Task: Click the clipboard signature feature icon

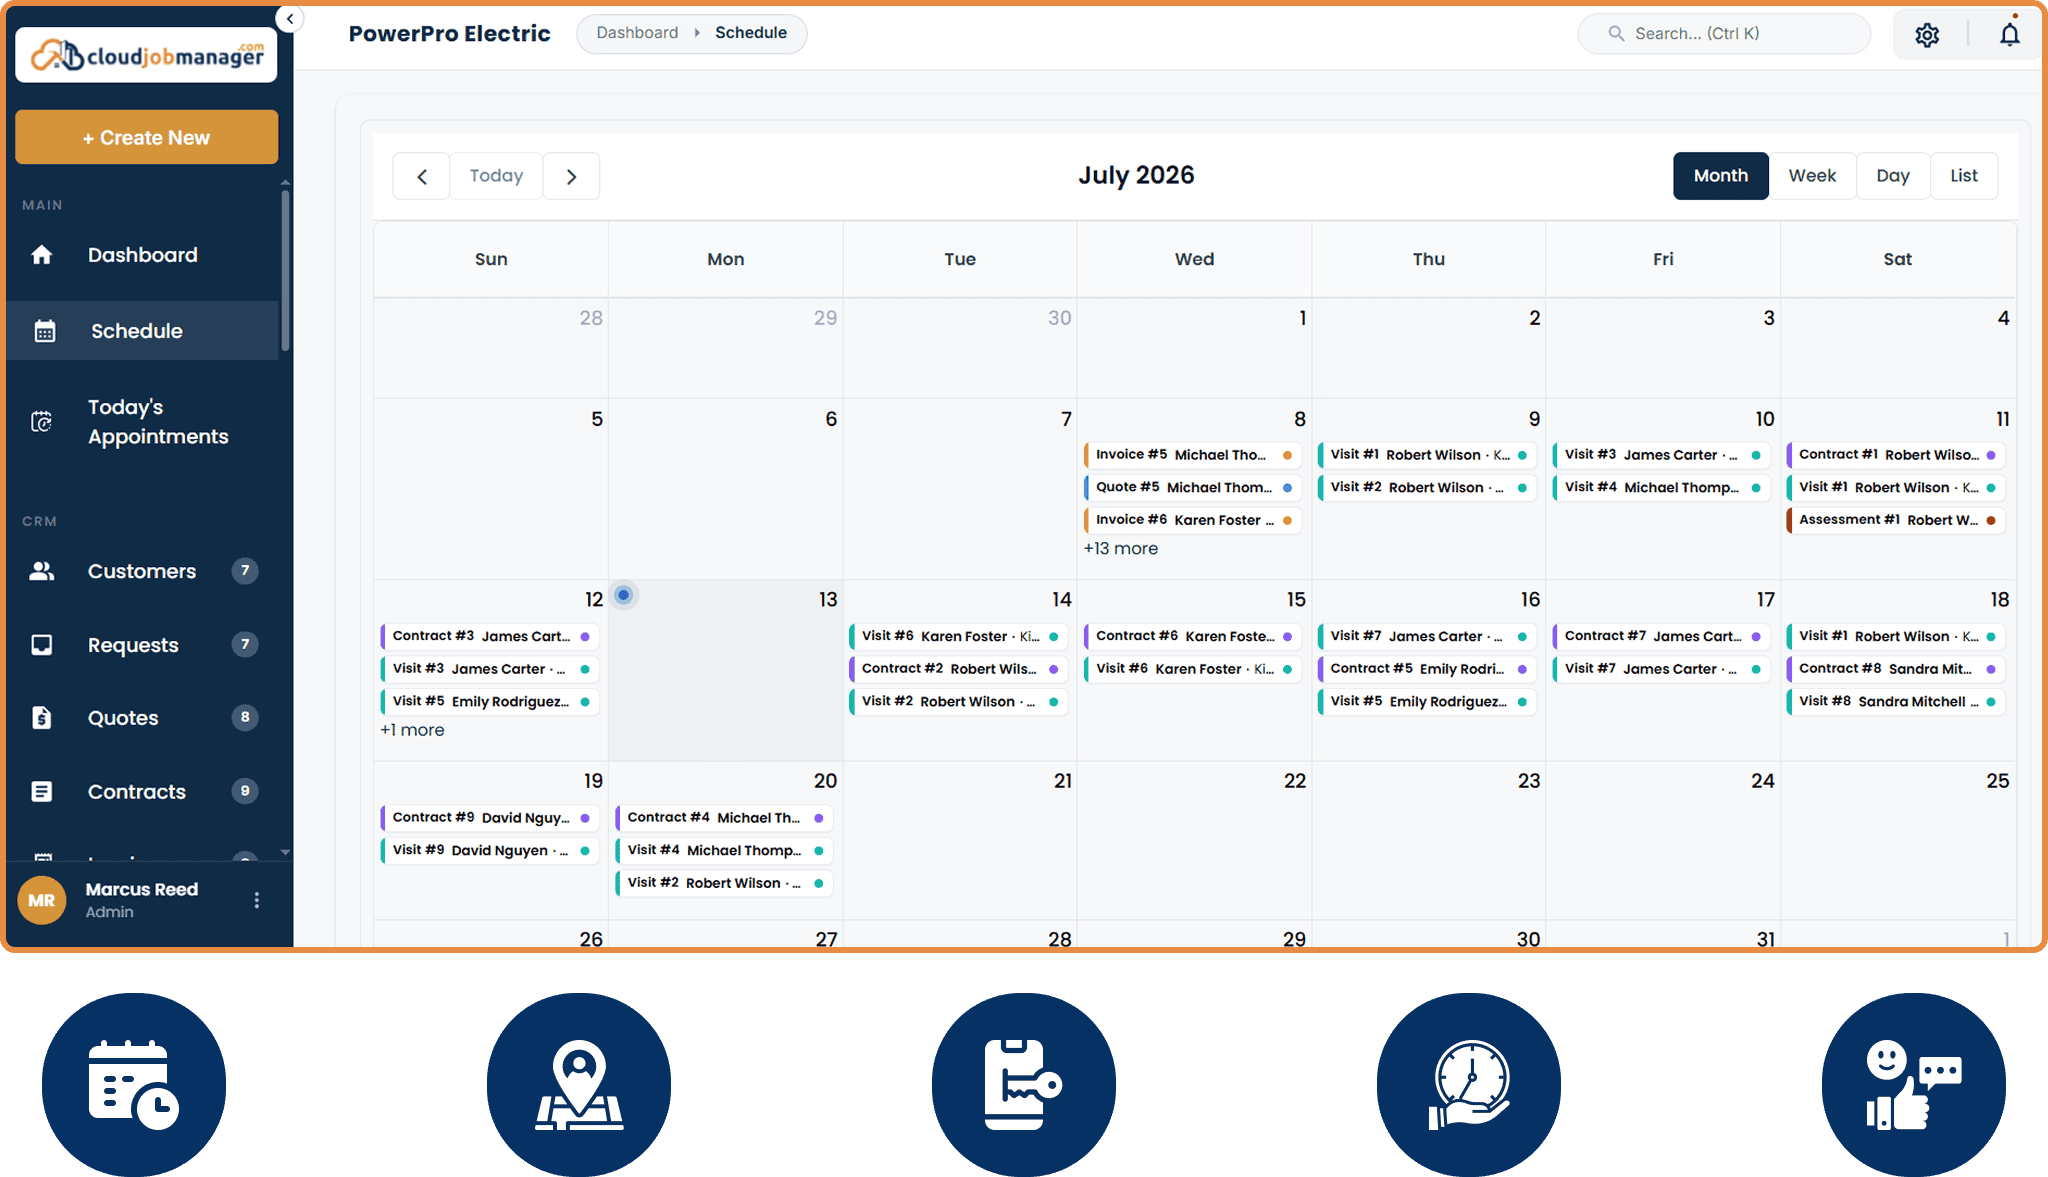Action: tap(1024, 1085)
